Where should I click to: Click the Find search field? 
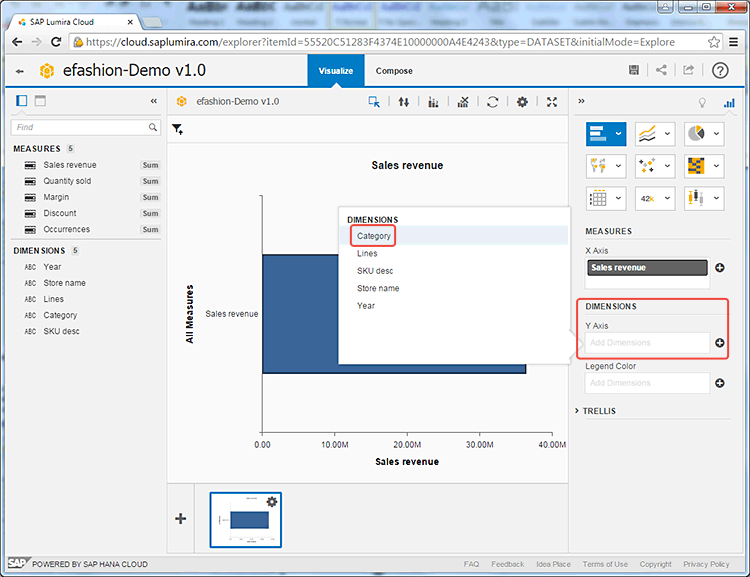[80, 127]
